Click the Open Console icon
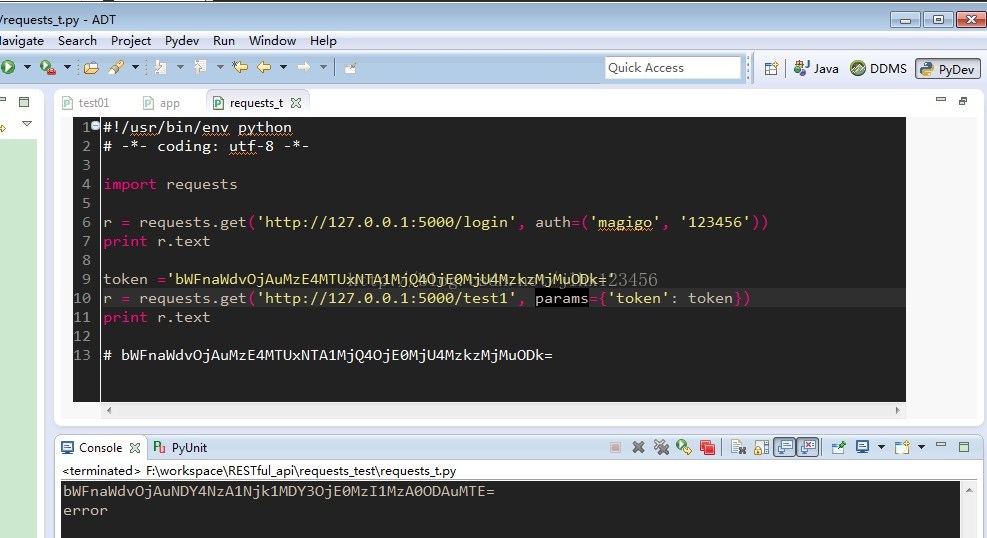Viewport: 987px width, 538px height. pos(903,447)
